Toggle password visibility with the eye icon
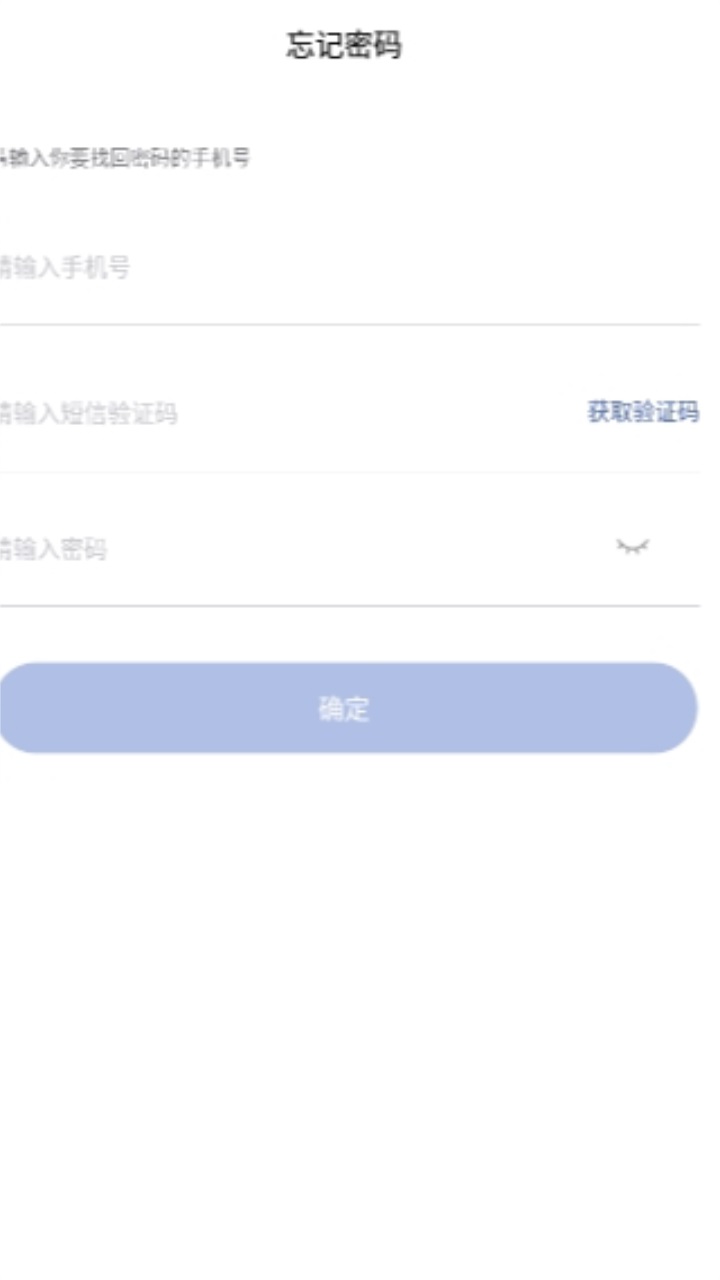The image size is (720, 1280). pos(632,546)
